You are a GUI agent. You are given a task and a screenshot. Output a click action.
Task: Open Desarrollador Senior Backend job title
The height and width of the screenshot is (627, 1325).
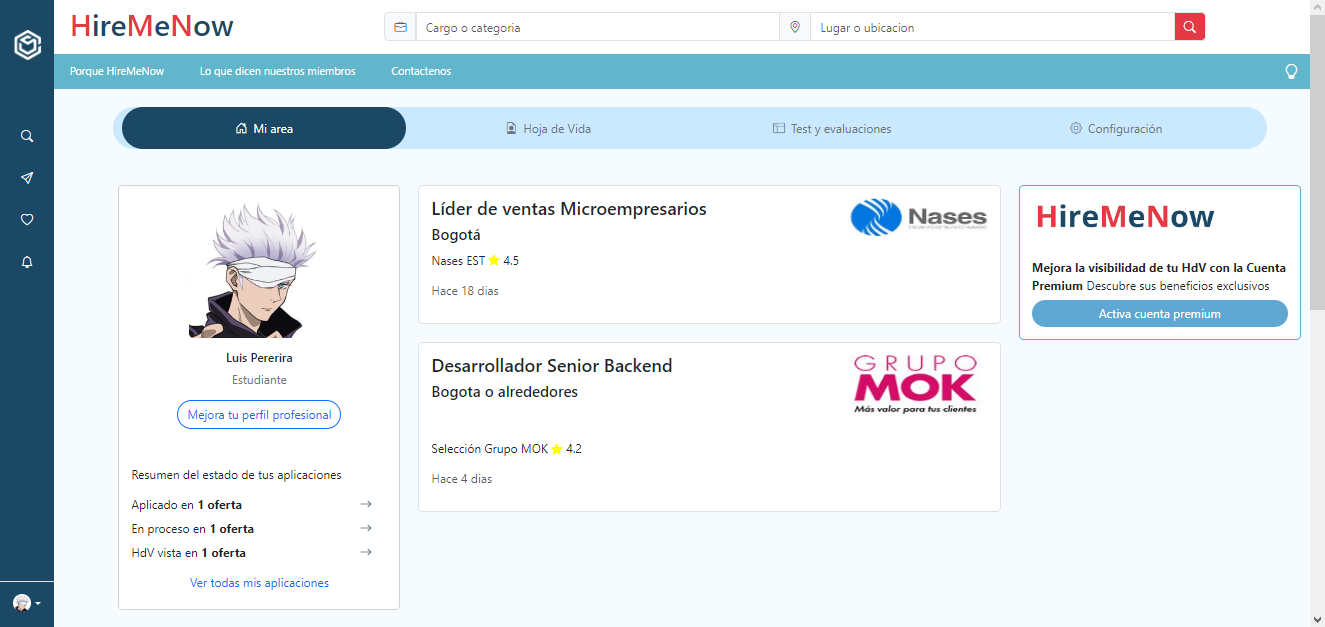pos(552,366)
